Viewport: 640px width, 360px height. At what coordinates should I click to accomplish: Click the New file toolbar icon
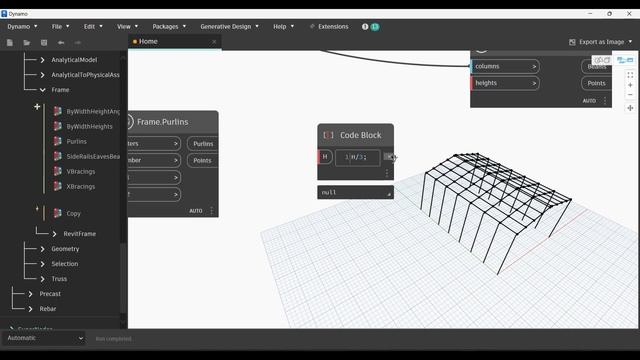10,42
